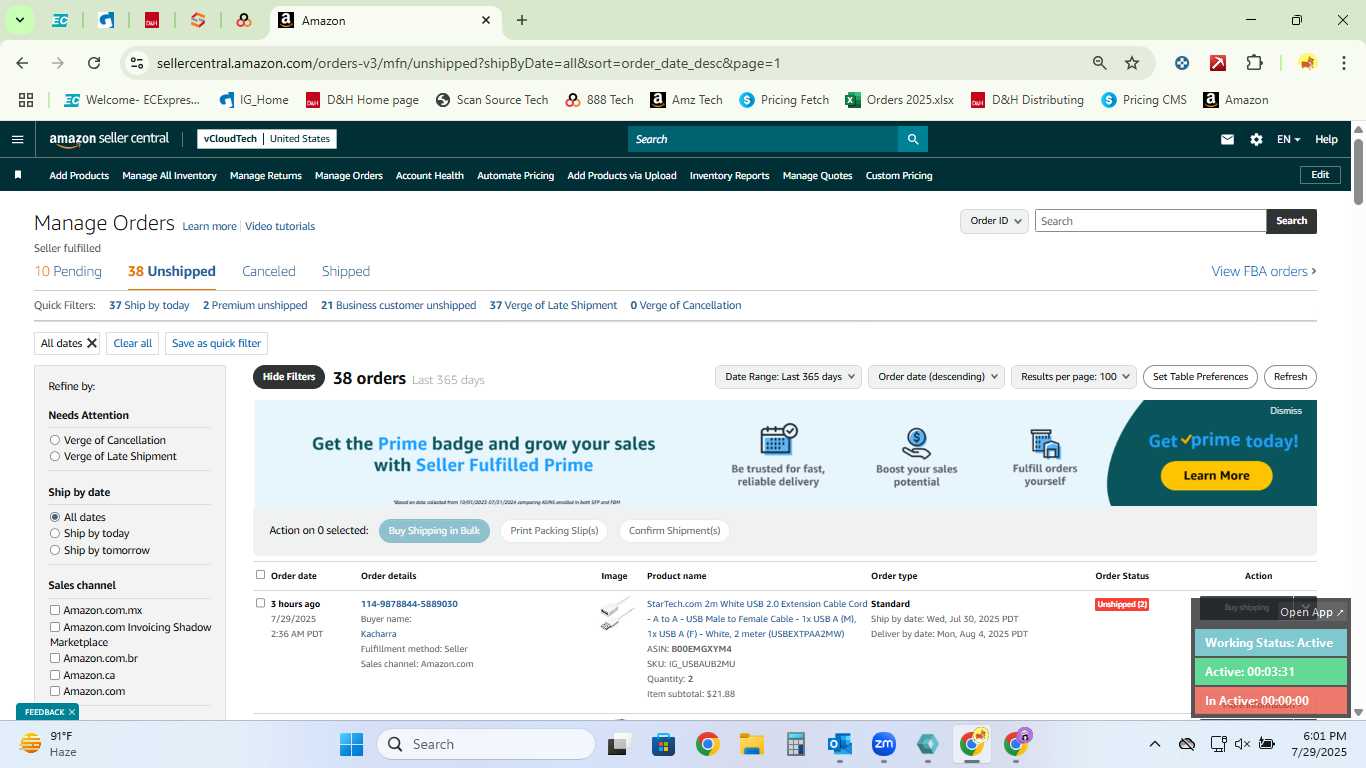Open the browser extensions puzzle icon
This screenshot has height=768, width=1366.
[x=1254, y=63]
